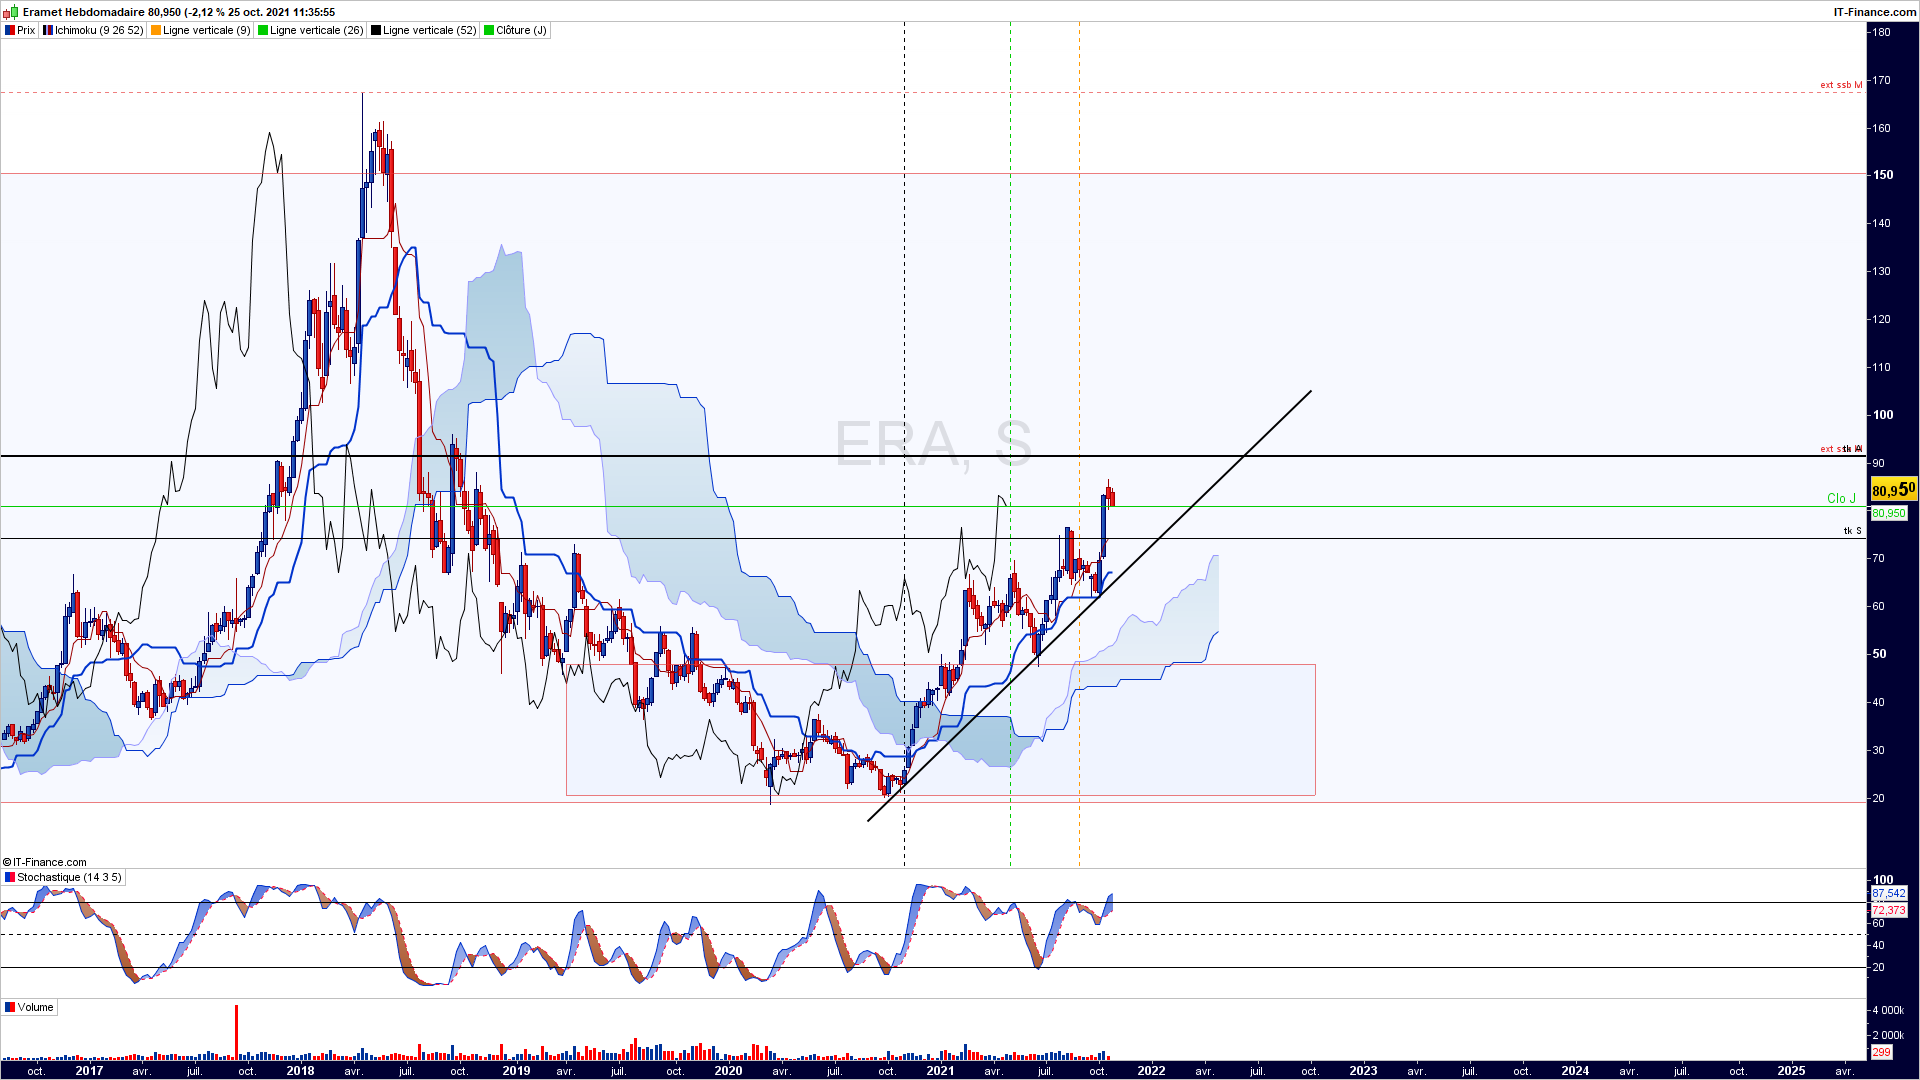Open the Ichimoku (9 26 52) indicator icon
The image size is (1920, 1080).
48,31
